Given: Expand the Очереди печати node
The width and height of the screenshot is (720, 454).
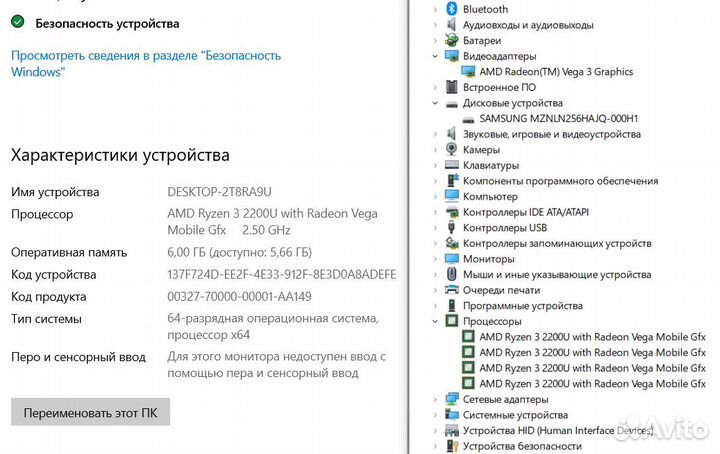Looking at the screenshot, I should point(435,290).
